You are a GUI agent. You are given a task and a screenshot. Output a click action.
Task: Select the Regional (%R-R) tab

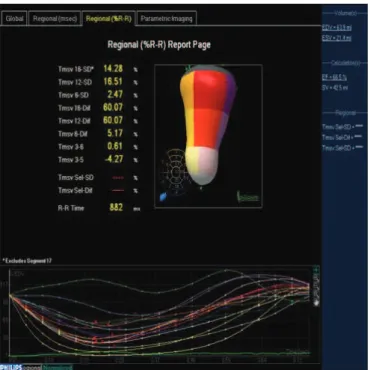[109, 18]
